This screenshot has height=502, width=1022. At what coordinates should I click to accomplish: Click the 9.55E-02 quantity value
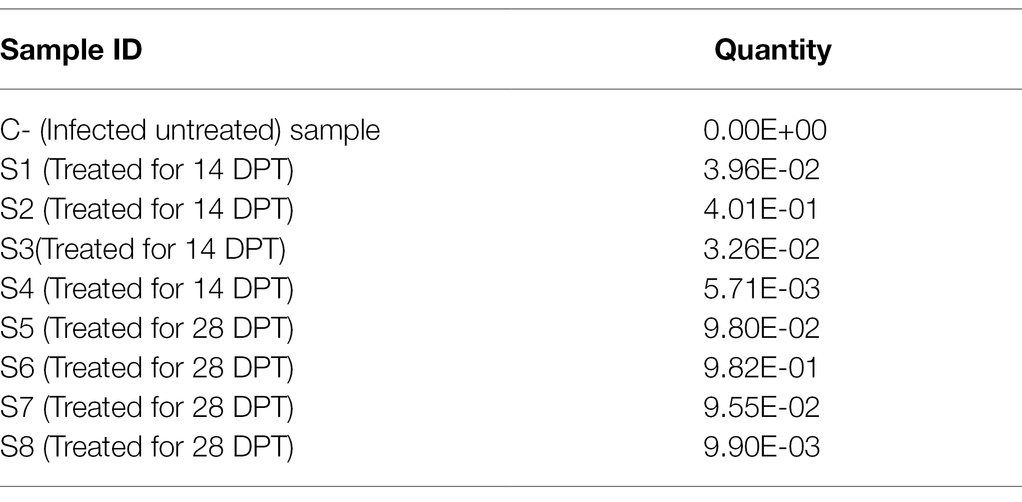pos(761,408)
